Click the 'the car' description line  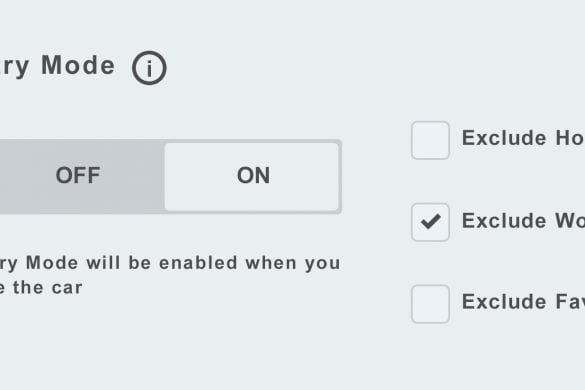pyautogui.click(x=48, y=288)
